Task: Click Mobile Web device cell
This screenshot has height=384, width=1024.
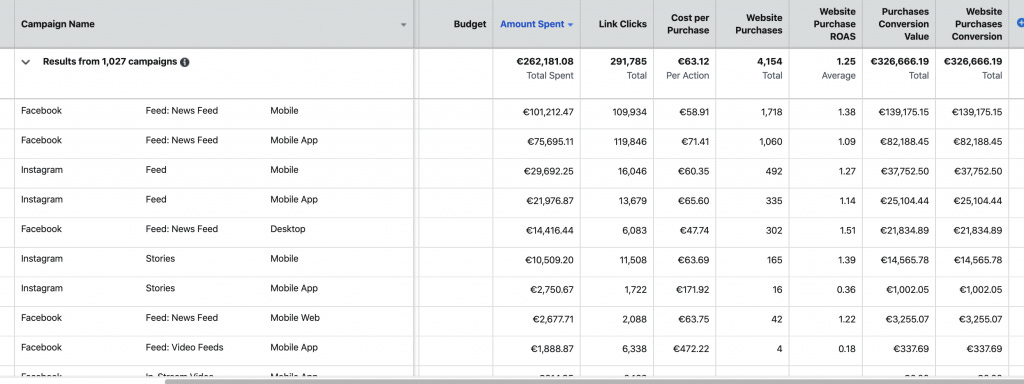Action: 295,318
